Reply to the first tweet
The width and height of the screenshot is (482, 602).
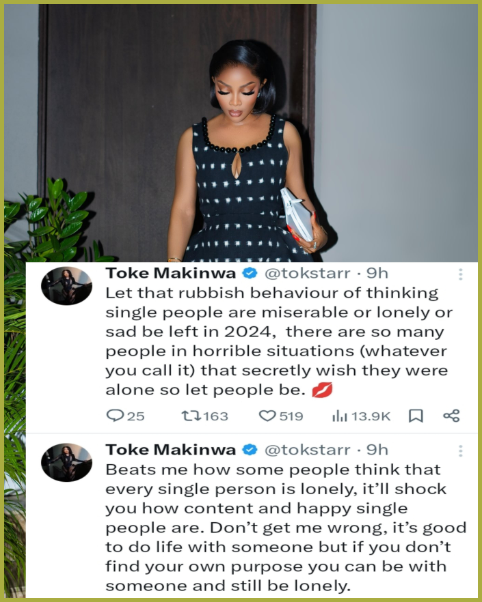[x=125, y=416]
